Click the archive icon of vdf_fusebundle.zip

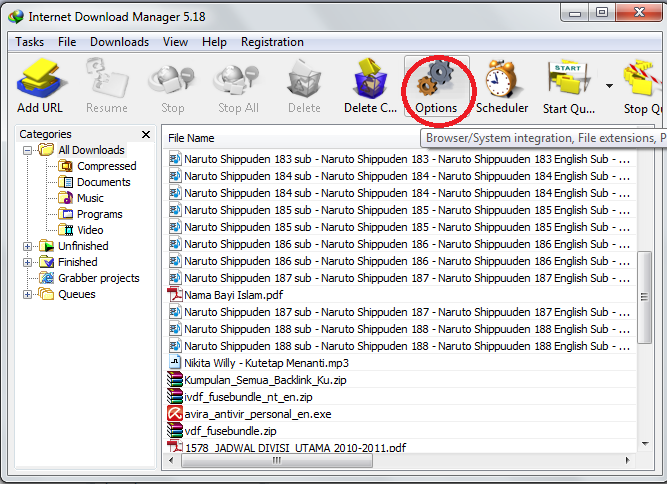(x=174, y=431)
